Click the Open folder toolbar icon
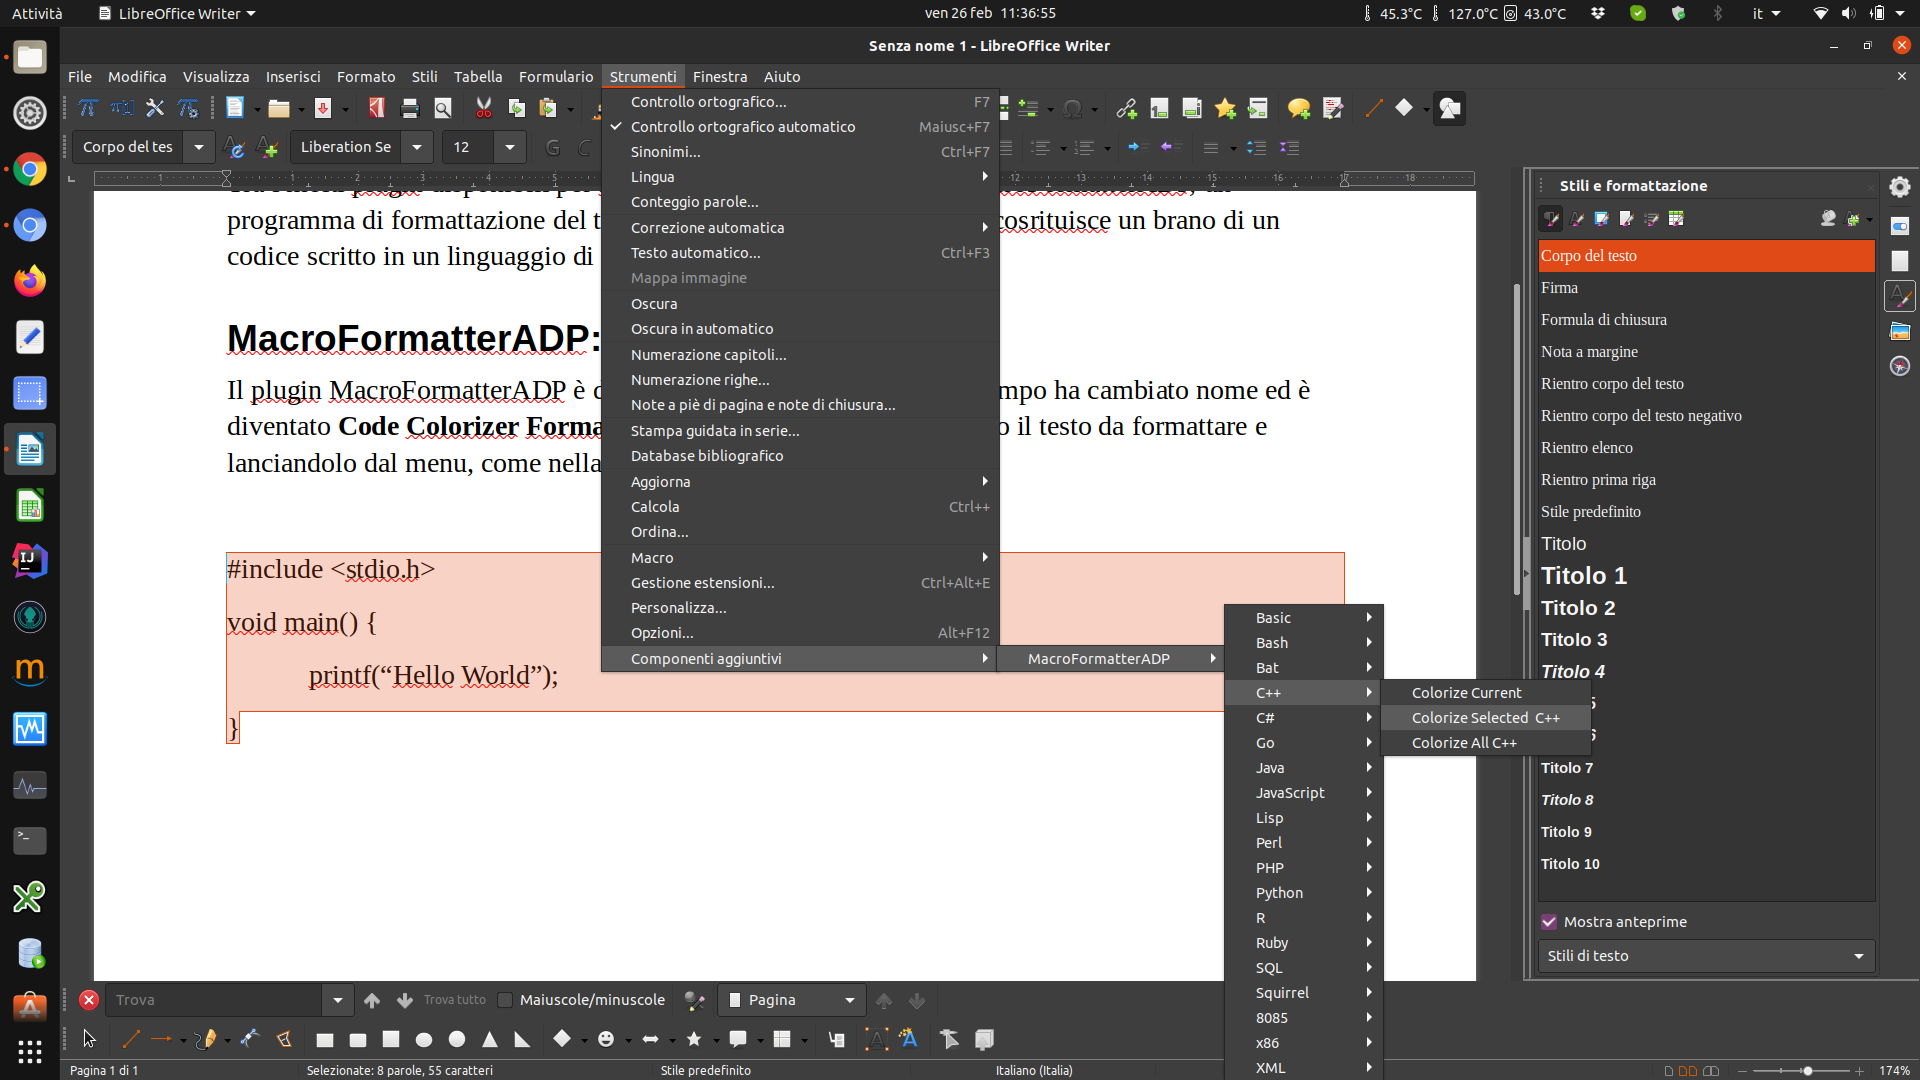1920x1080 pixels. 279,108
